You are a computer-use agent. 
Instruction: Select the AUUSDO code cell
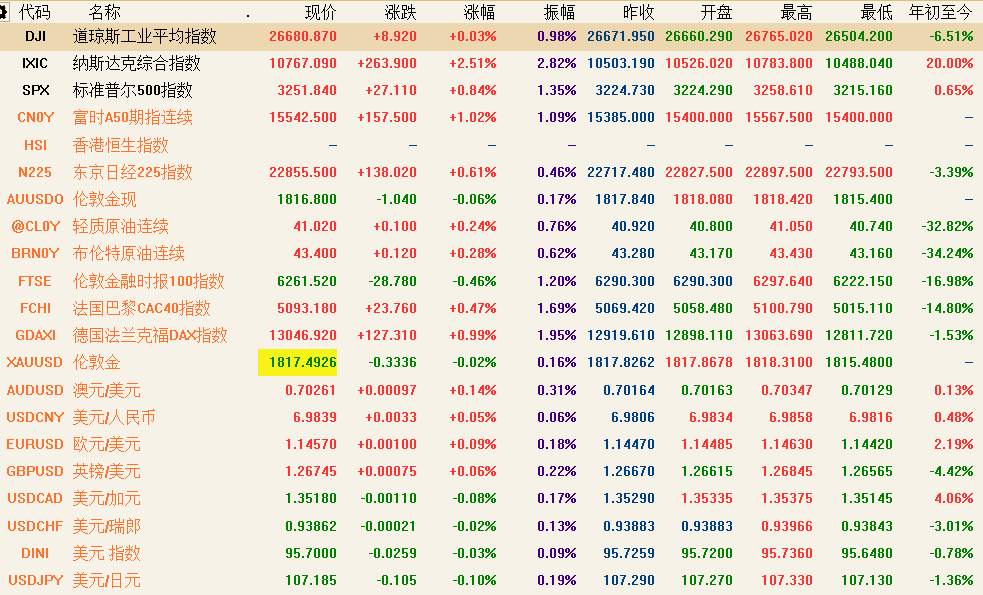coord(35,199)
